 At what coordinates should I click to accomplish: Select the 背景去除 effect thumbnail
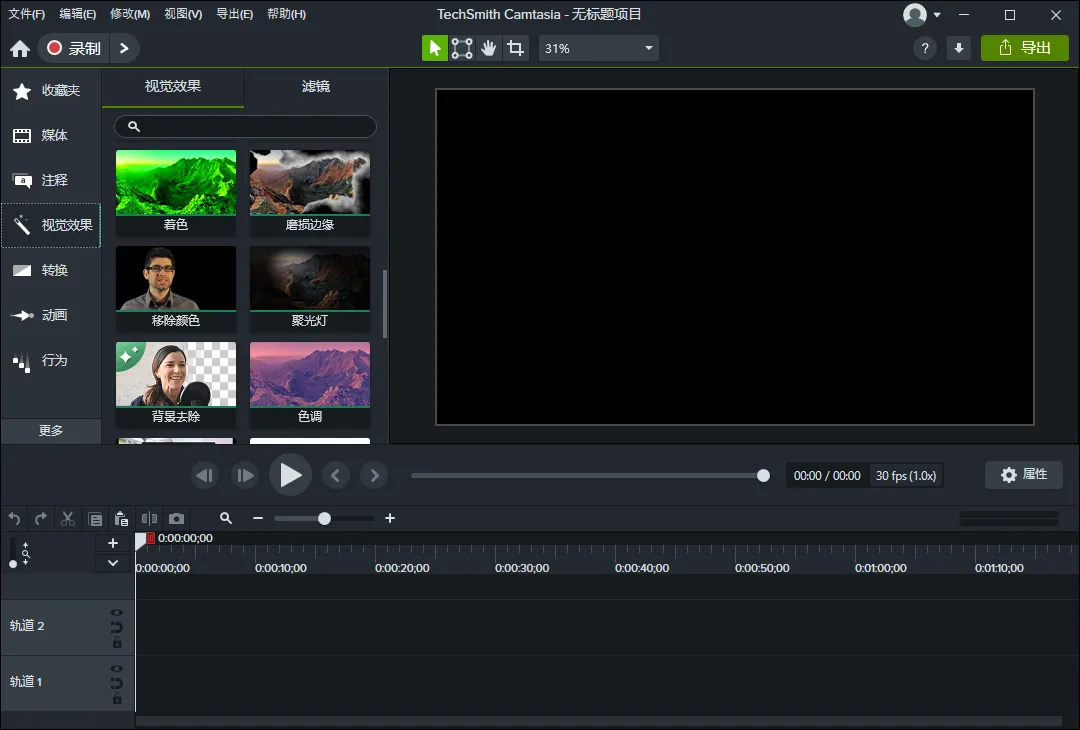(x=176, y=375)
